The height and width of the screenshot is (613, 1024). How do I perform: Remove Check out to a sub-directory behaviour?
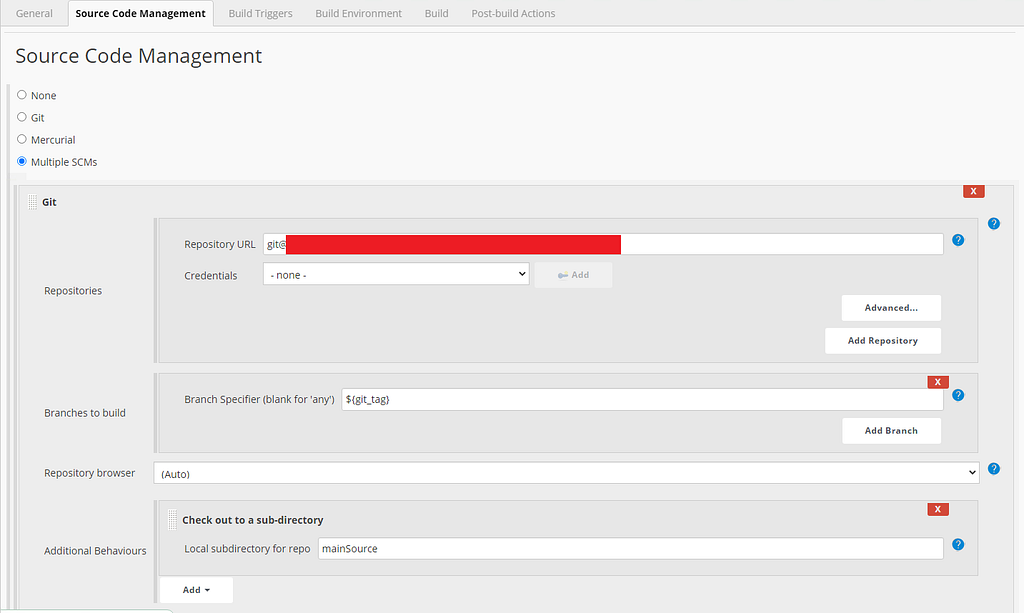coord(938,509)
